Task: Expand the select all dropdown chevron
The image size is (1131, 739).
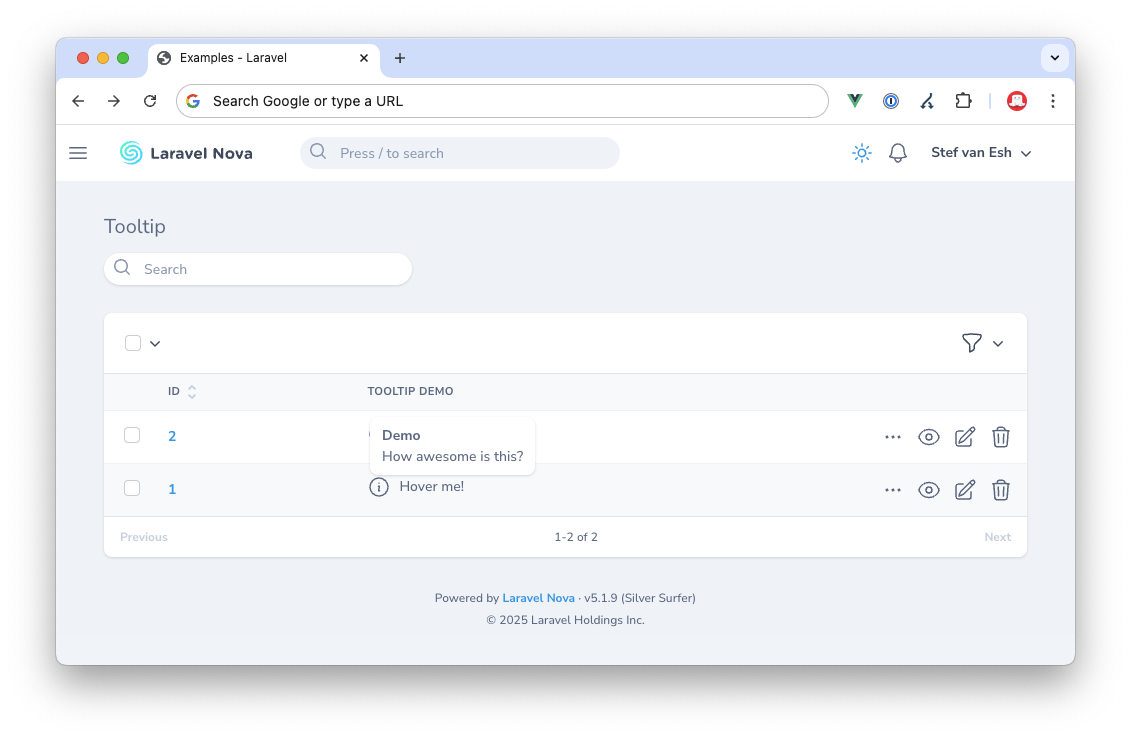Action: point(155,344)
